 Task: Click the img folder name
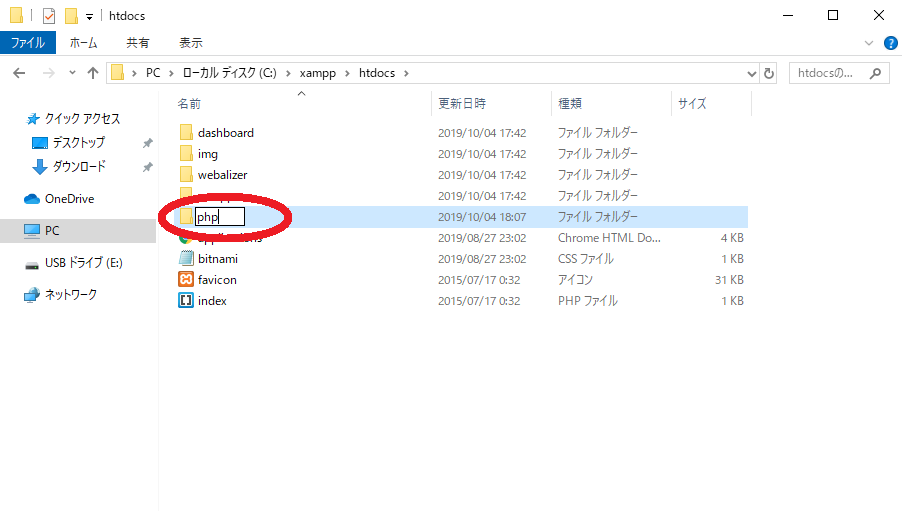click(x=208, y=154)
